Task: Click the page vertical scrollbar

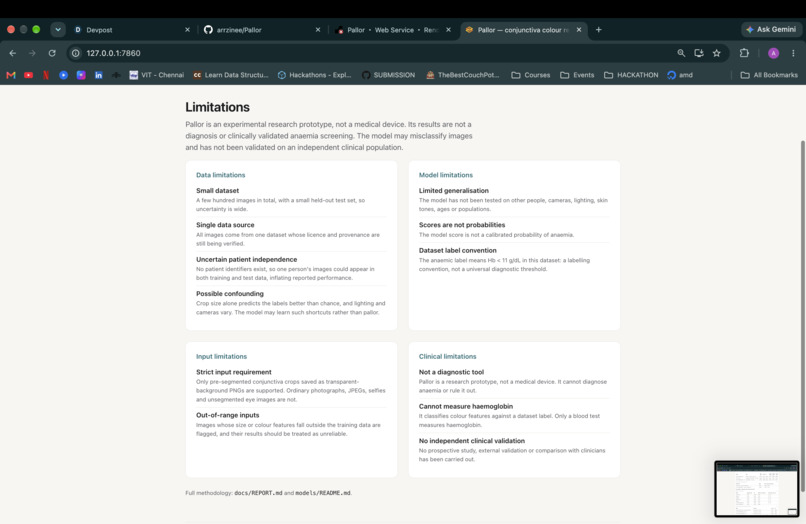Action: coord(802,315)
